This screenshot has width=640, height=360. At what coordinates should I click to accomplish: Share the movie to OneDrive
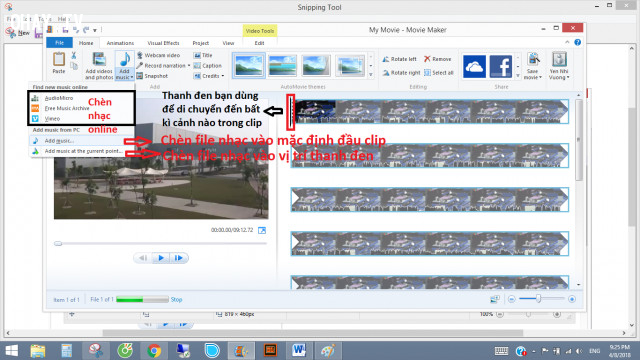[474, 66]
